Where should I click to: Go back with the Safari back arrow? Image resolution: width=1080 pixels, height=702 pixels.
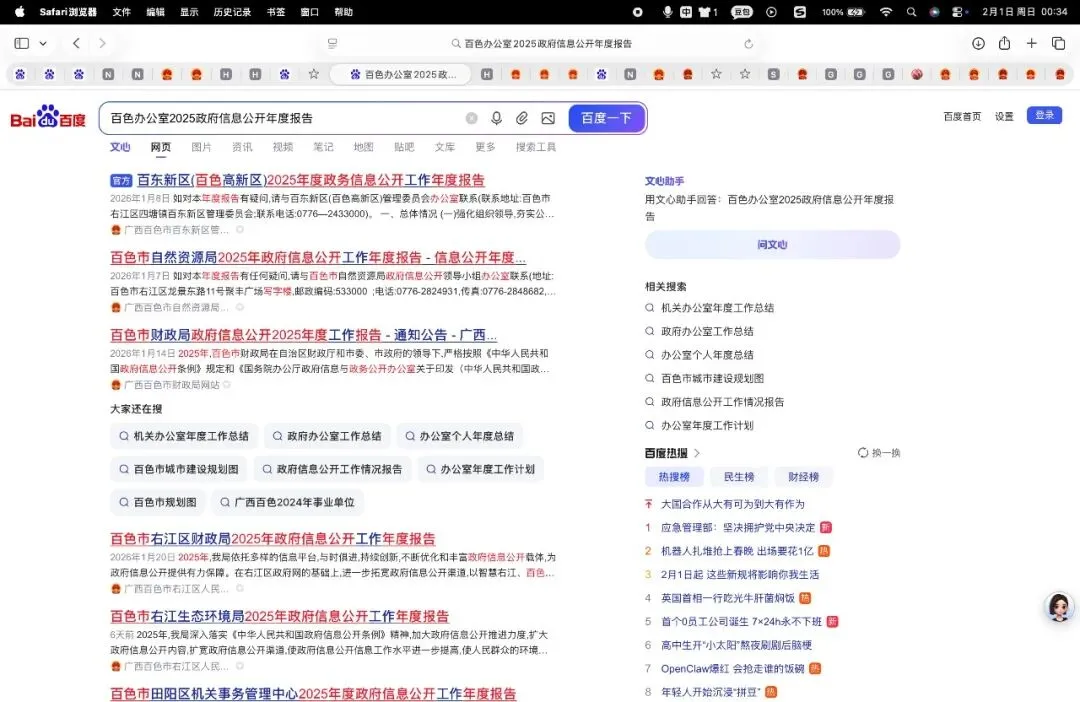click(76, 43)
